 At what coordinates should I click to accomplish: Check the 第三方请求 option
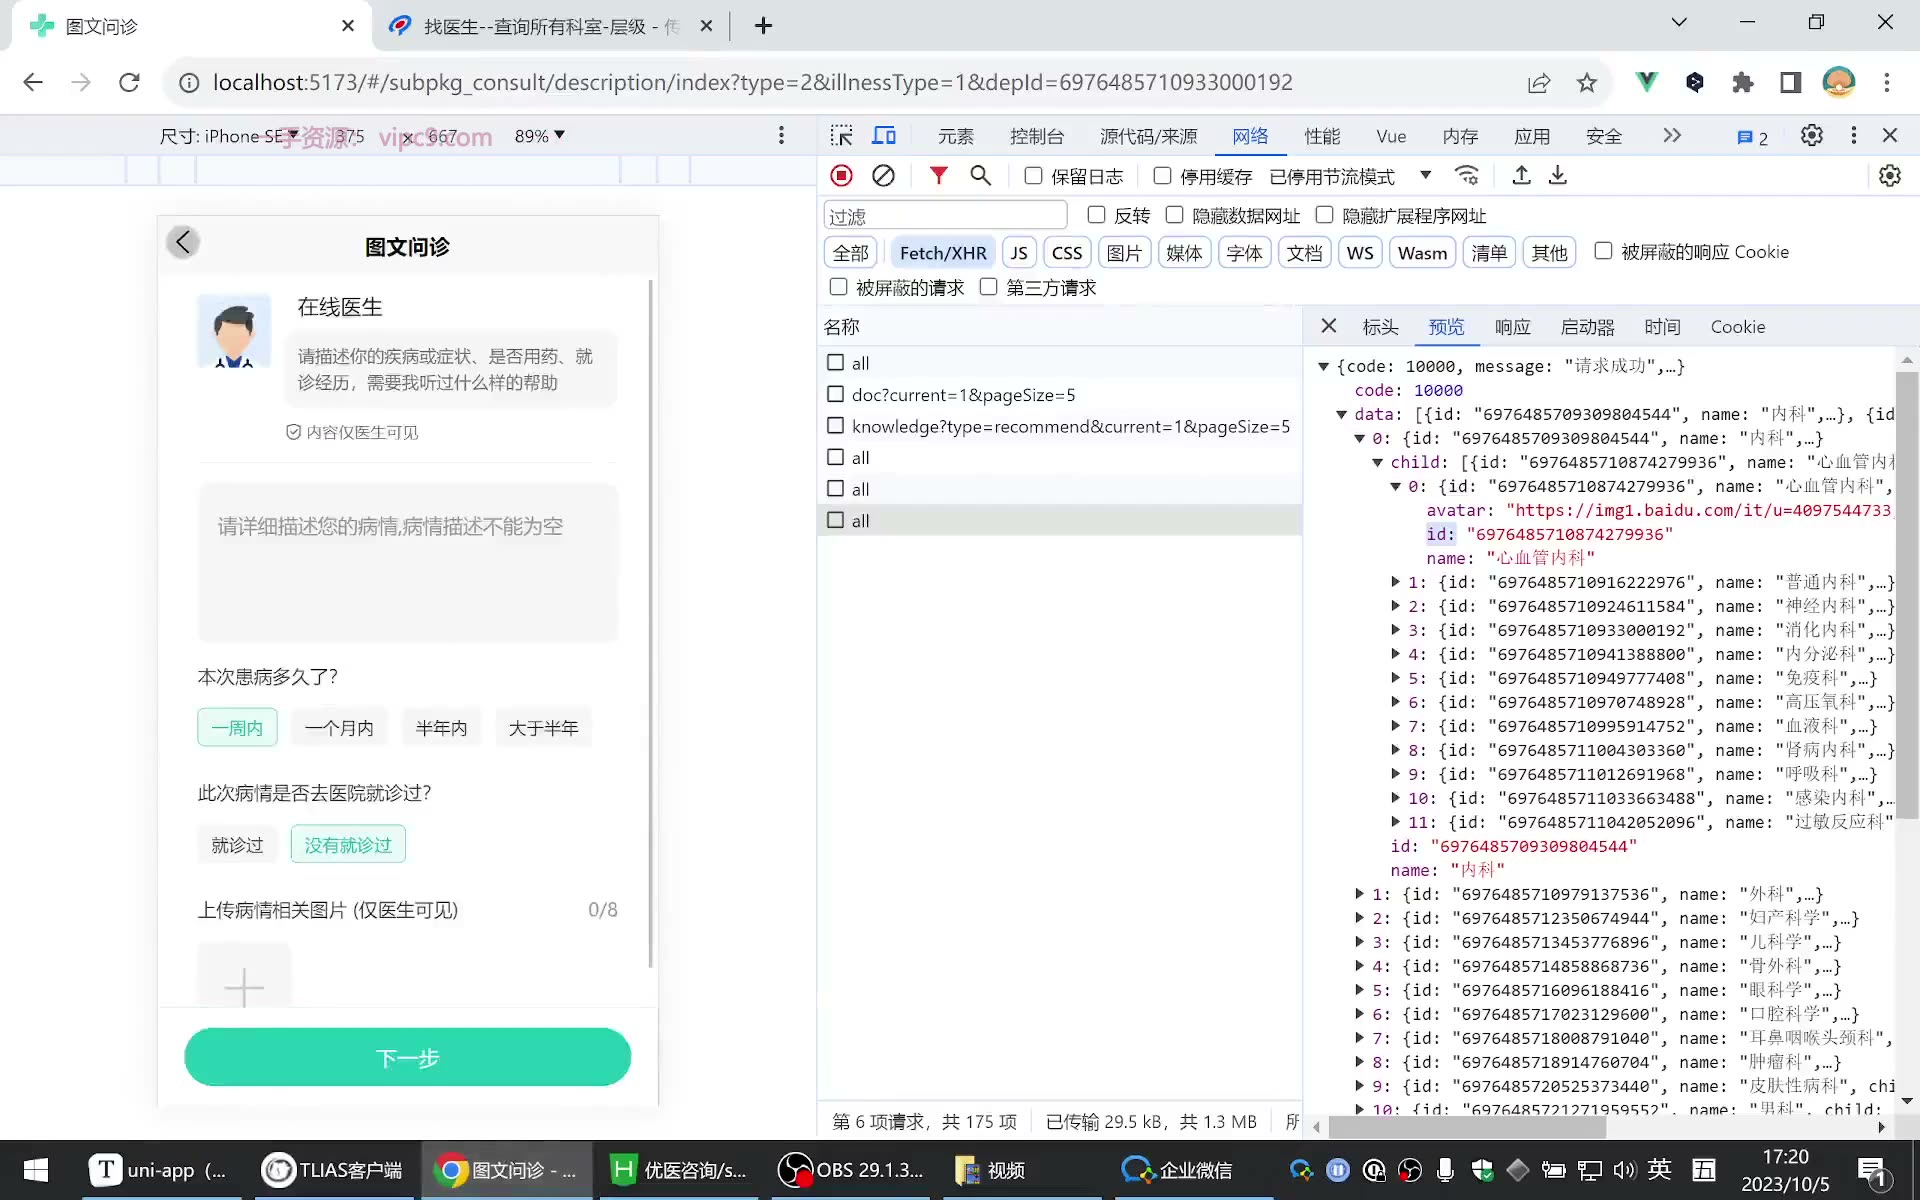[x=989, y=287]
